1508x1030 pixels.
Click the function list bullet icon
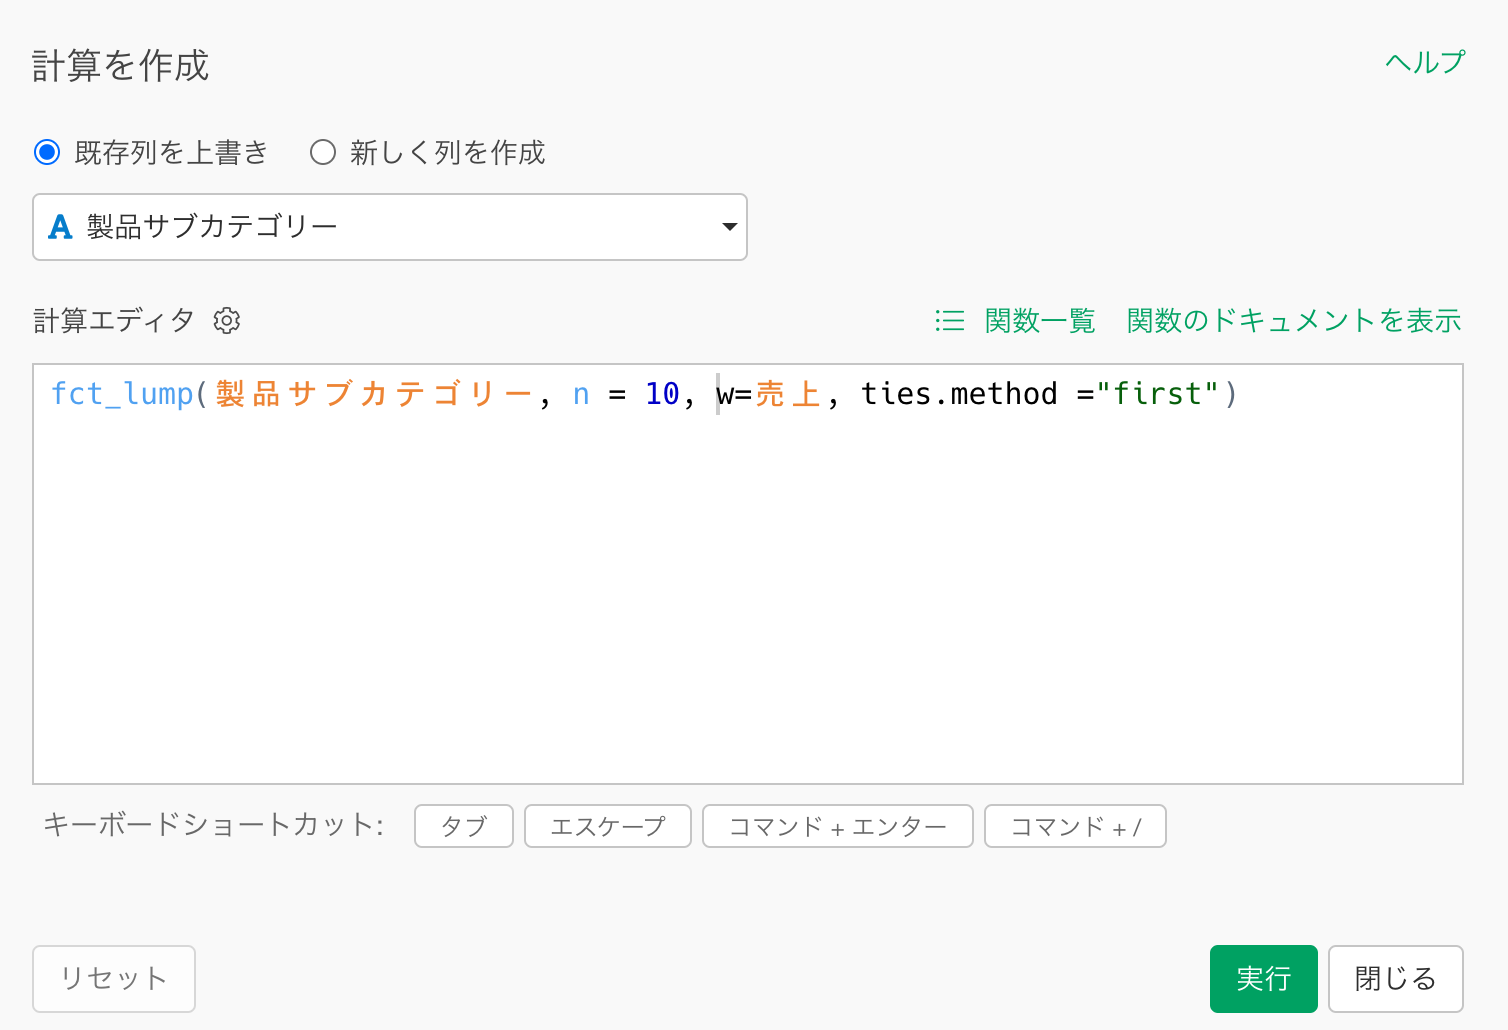949,321
